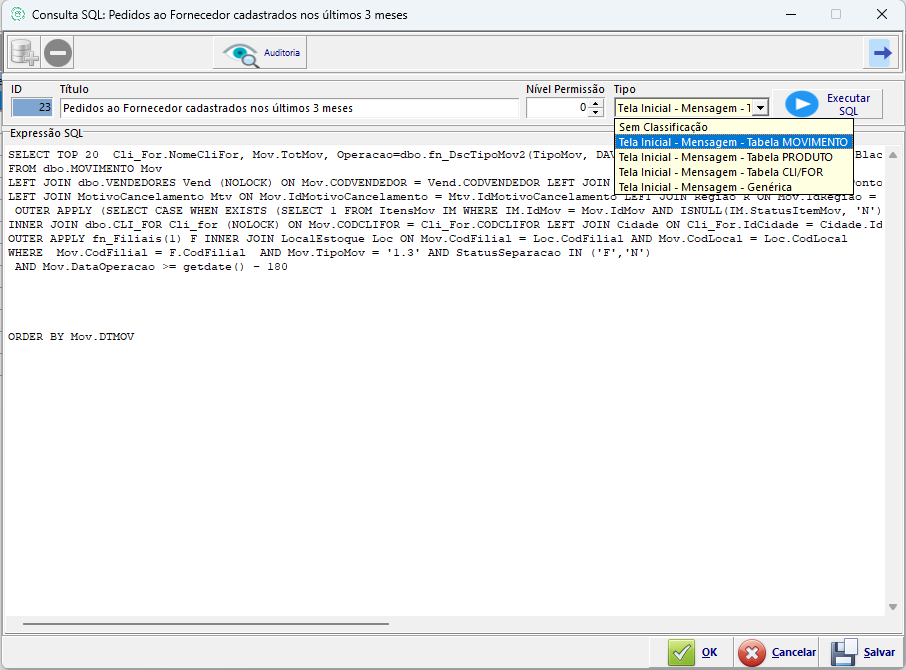The image size is (906, 670).
Task: Save query using Salvar button
Action: [x=864, y=652]
